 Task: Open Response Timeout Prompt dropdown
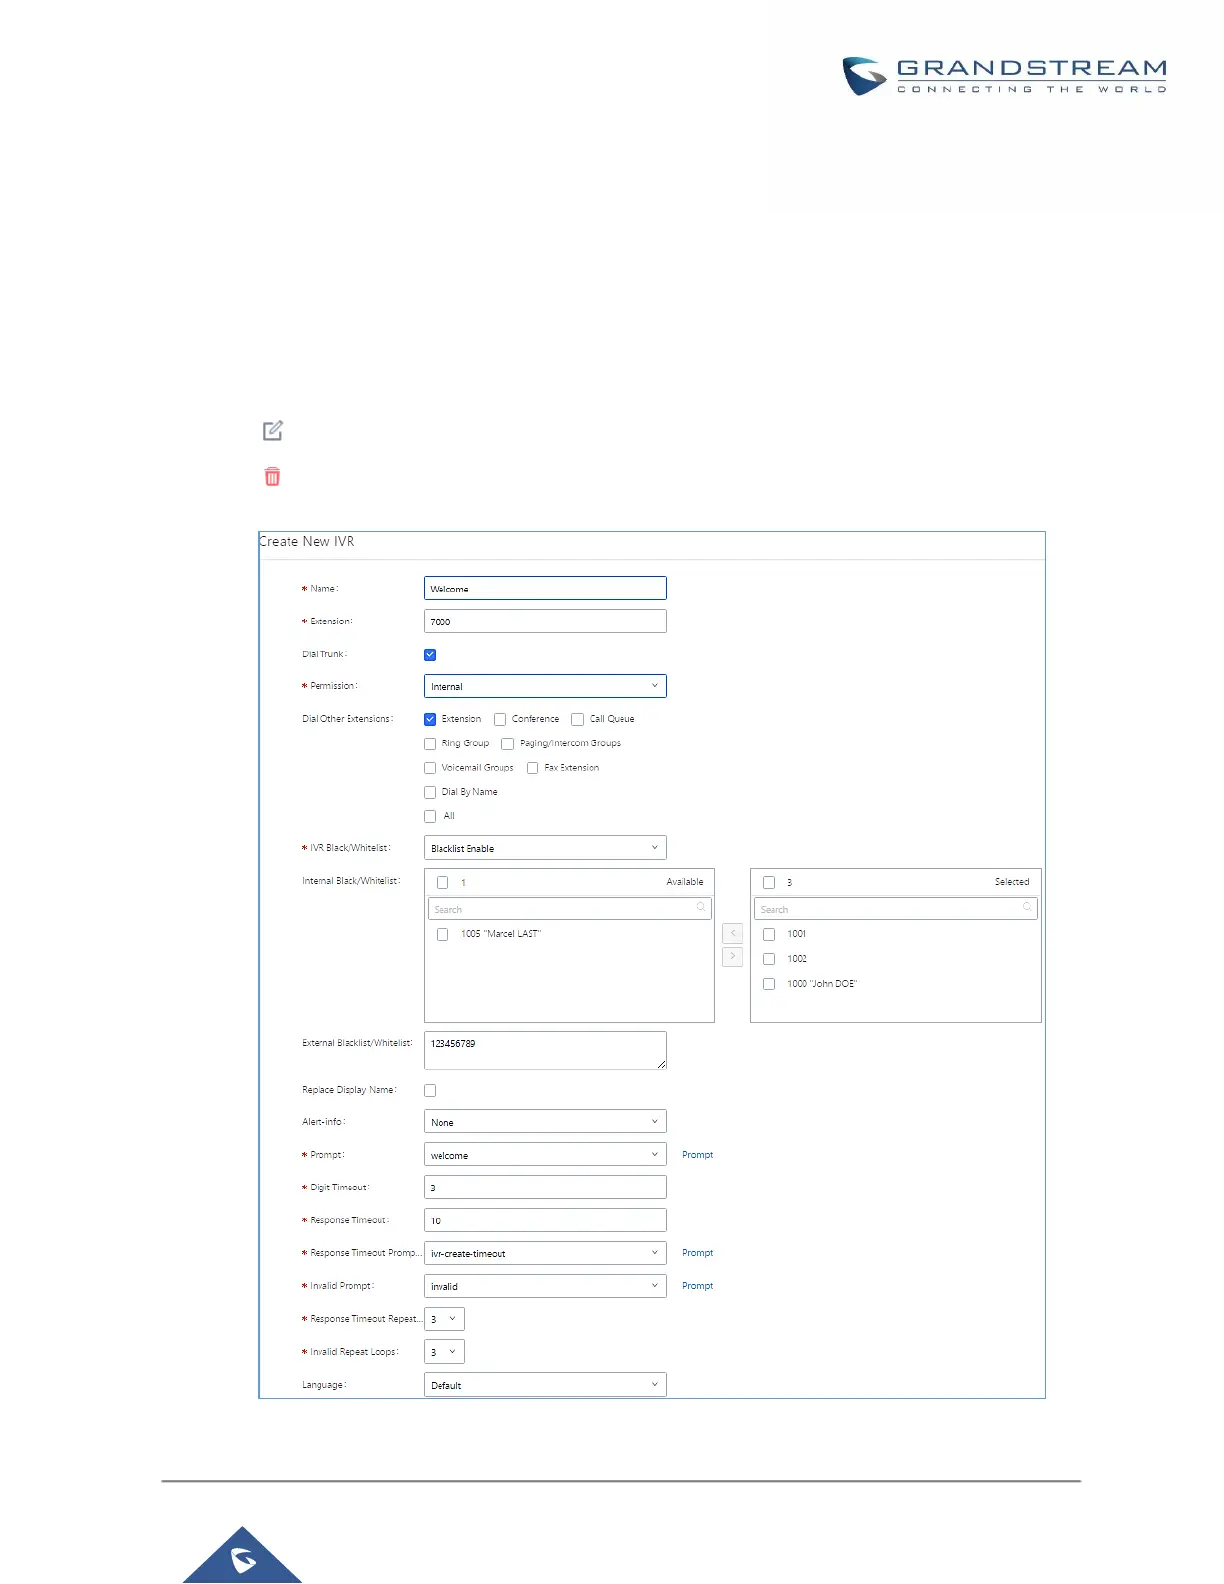coord(545,1253)
